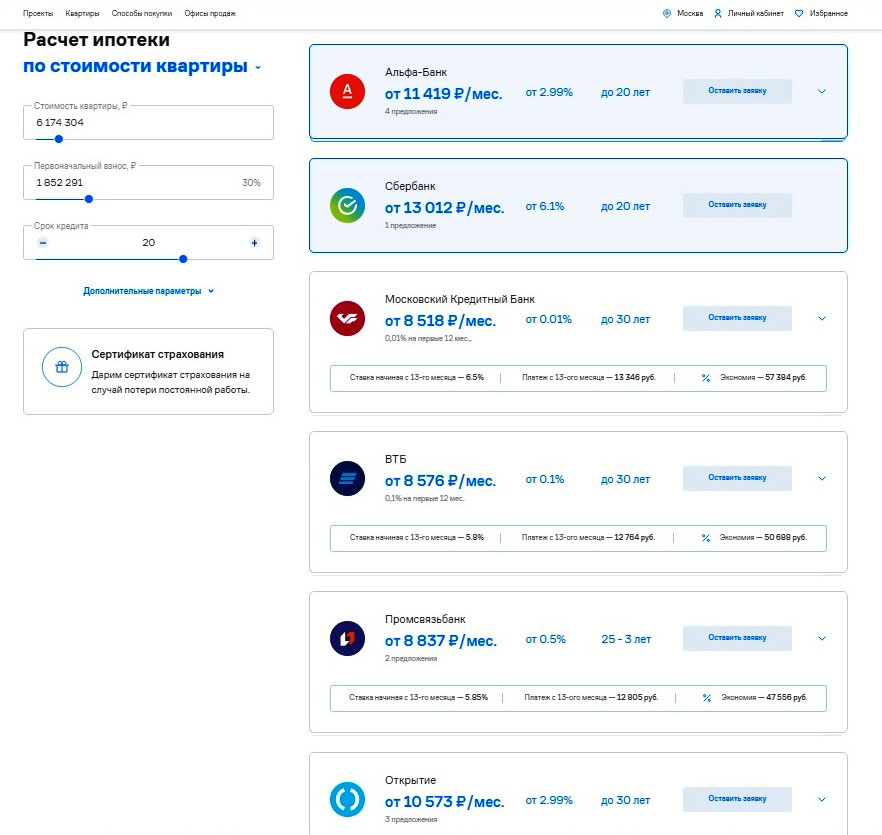Open the Проекты menu
This screenshot has height=835, width=882.
38,14
